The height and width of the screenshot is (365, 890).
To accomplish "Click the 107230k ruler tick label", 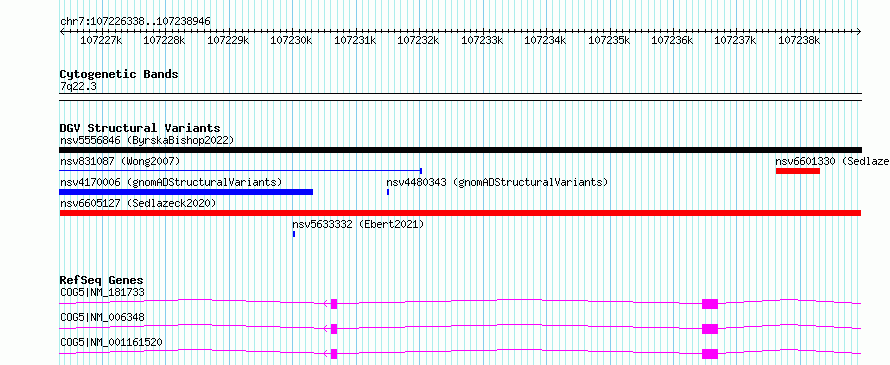I will click(x=291, y=40).
